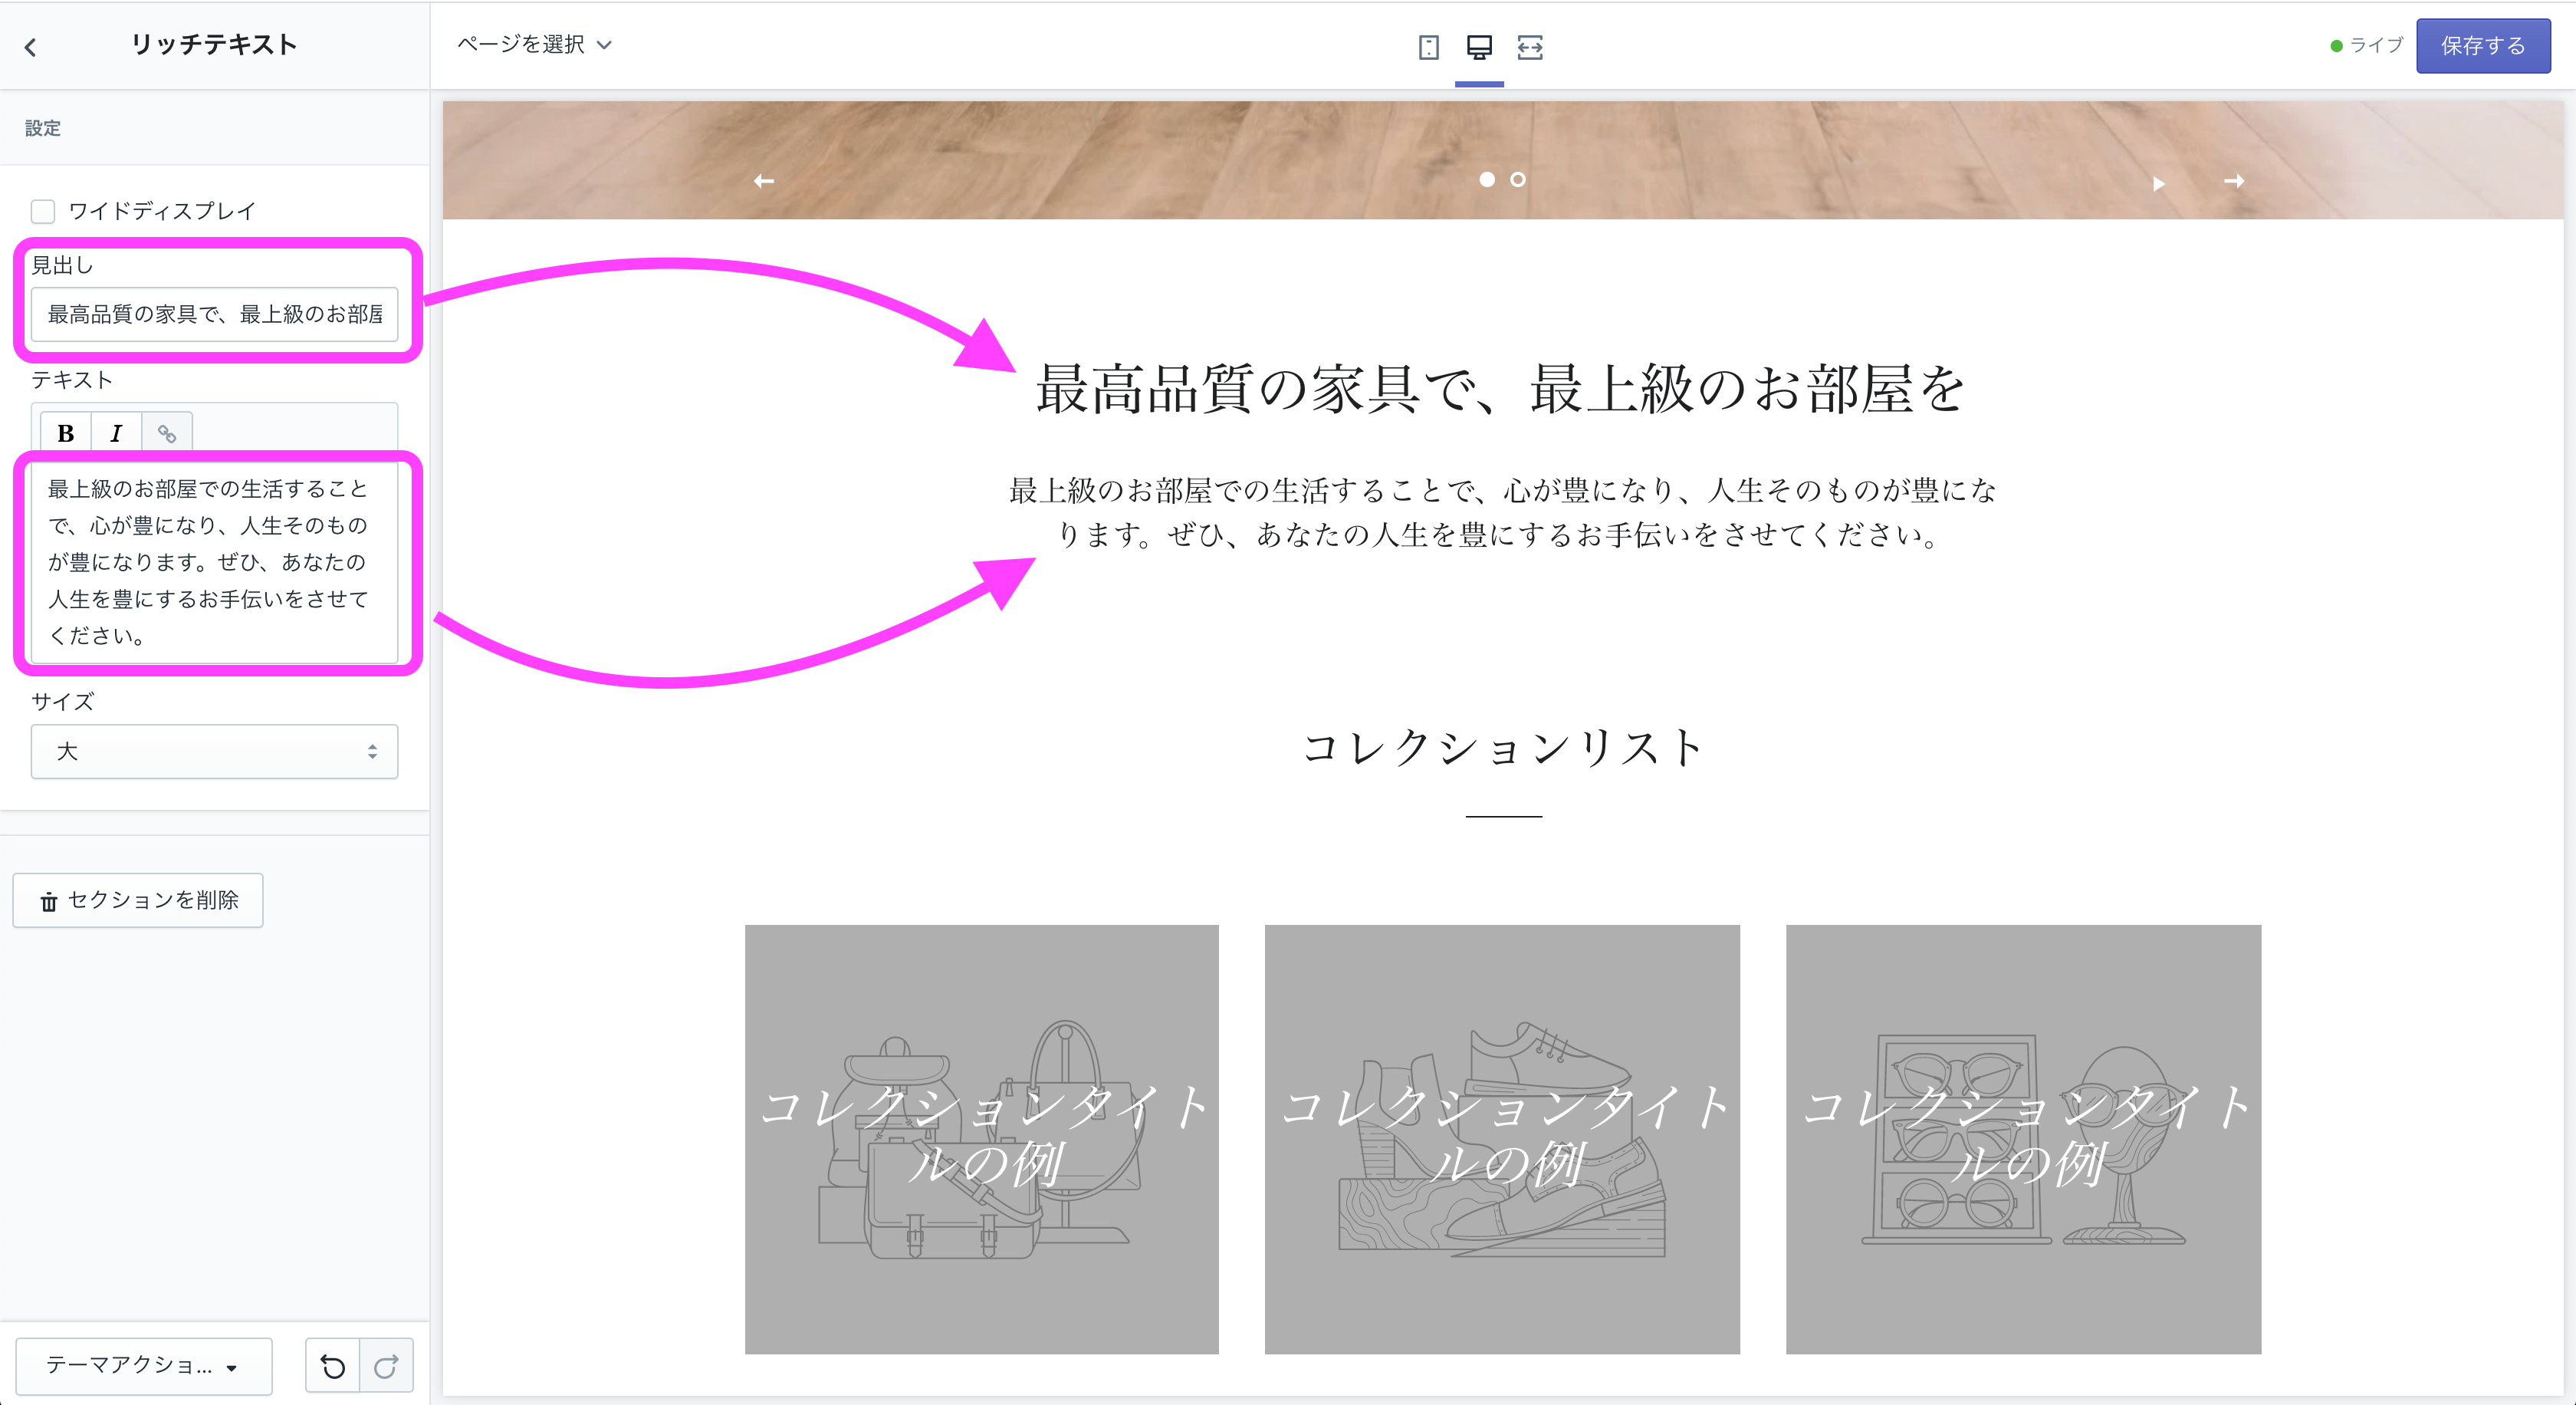Apply italic formatting in the テキスト editor
Viewport: 2576px width, 1405px height.
tap(115, 432)
